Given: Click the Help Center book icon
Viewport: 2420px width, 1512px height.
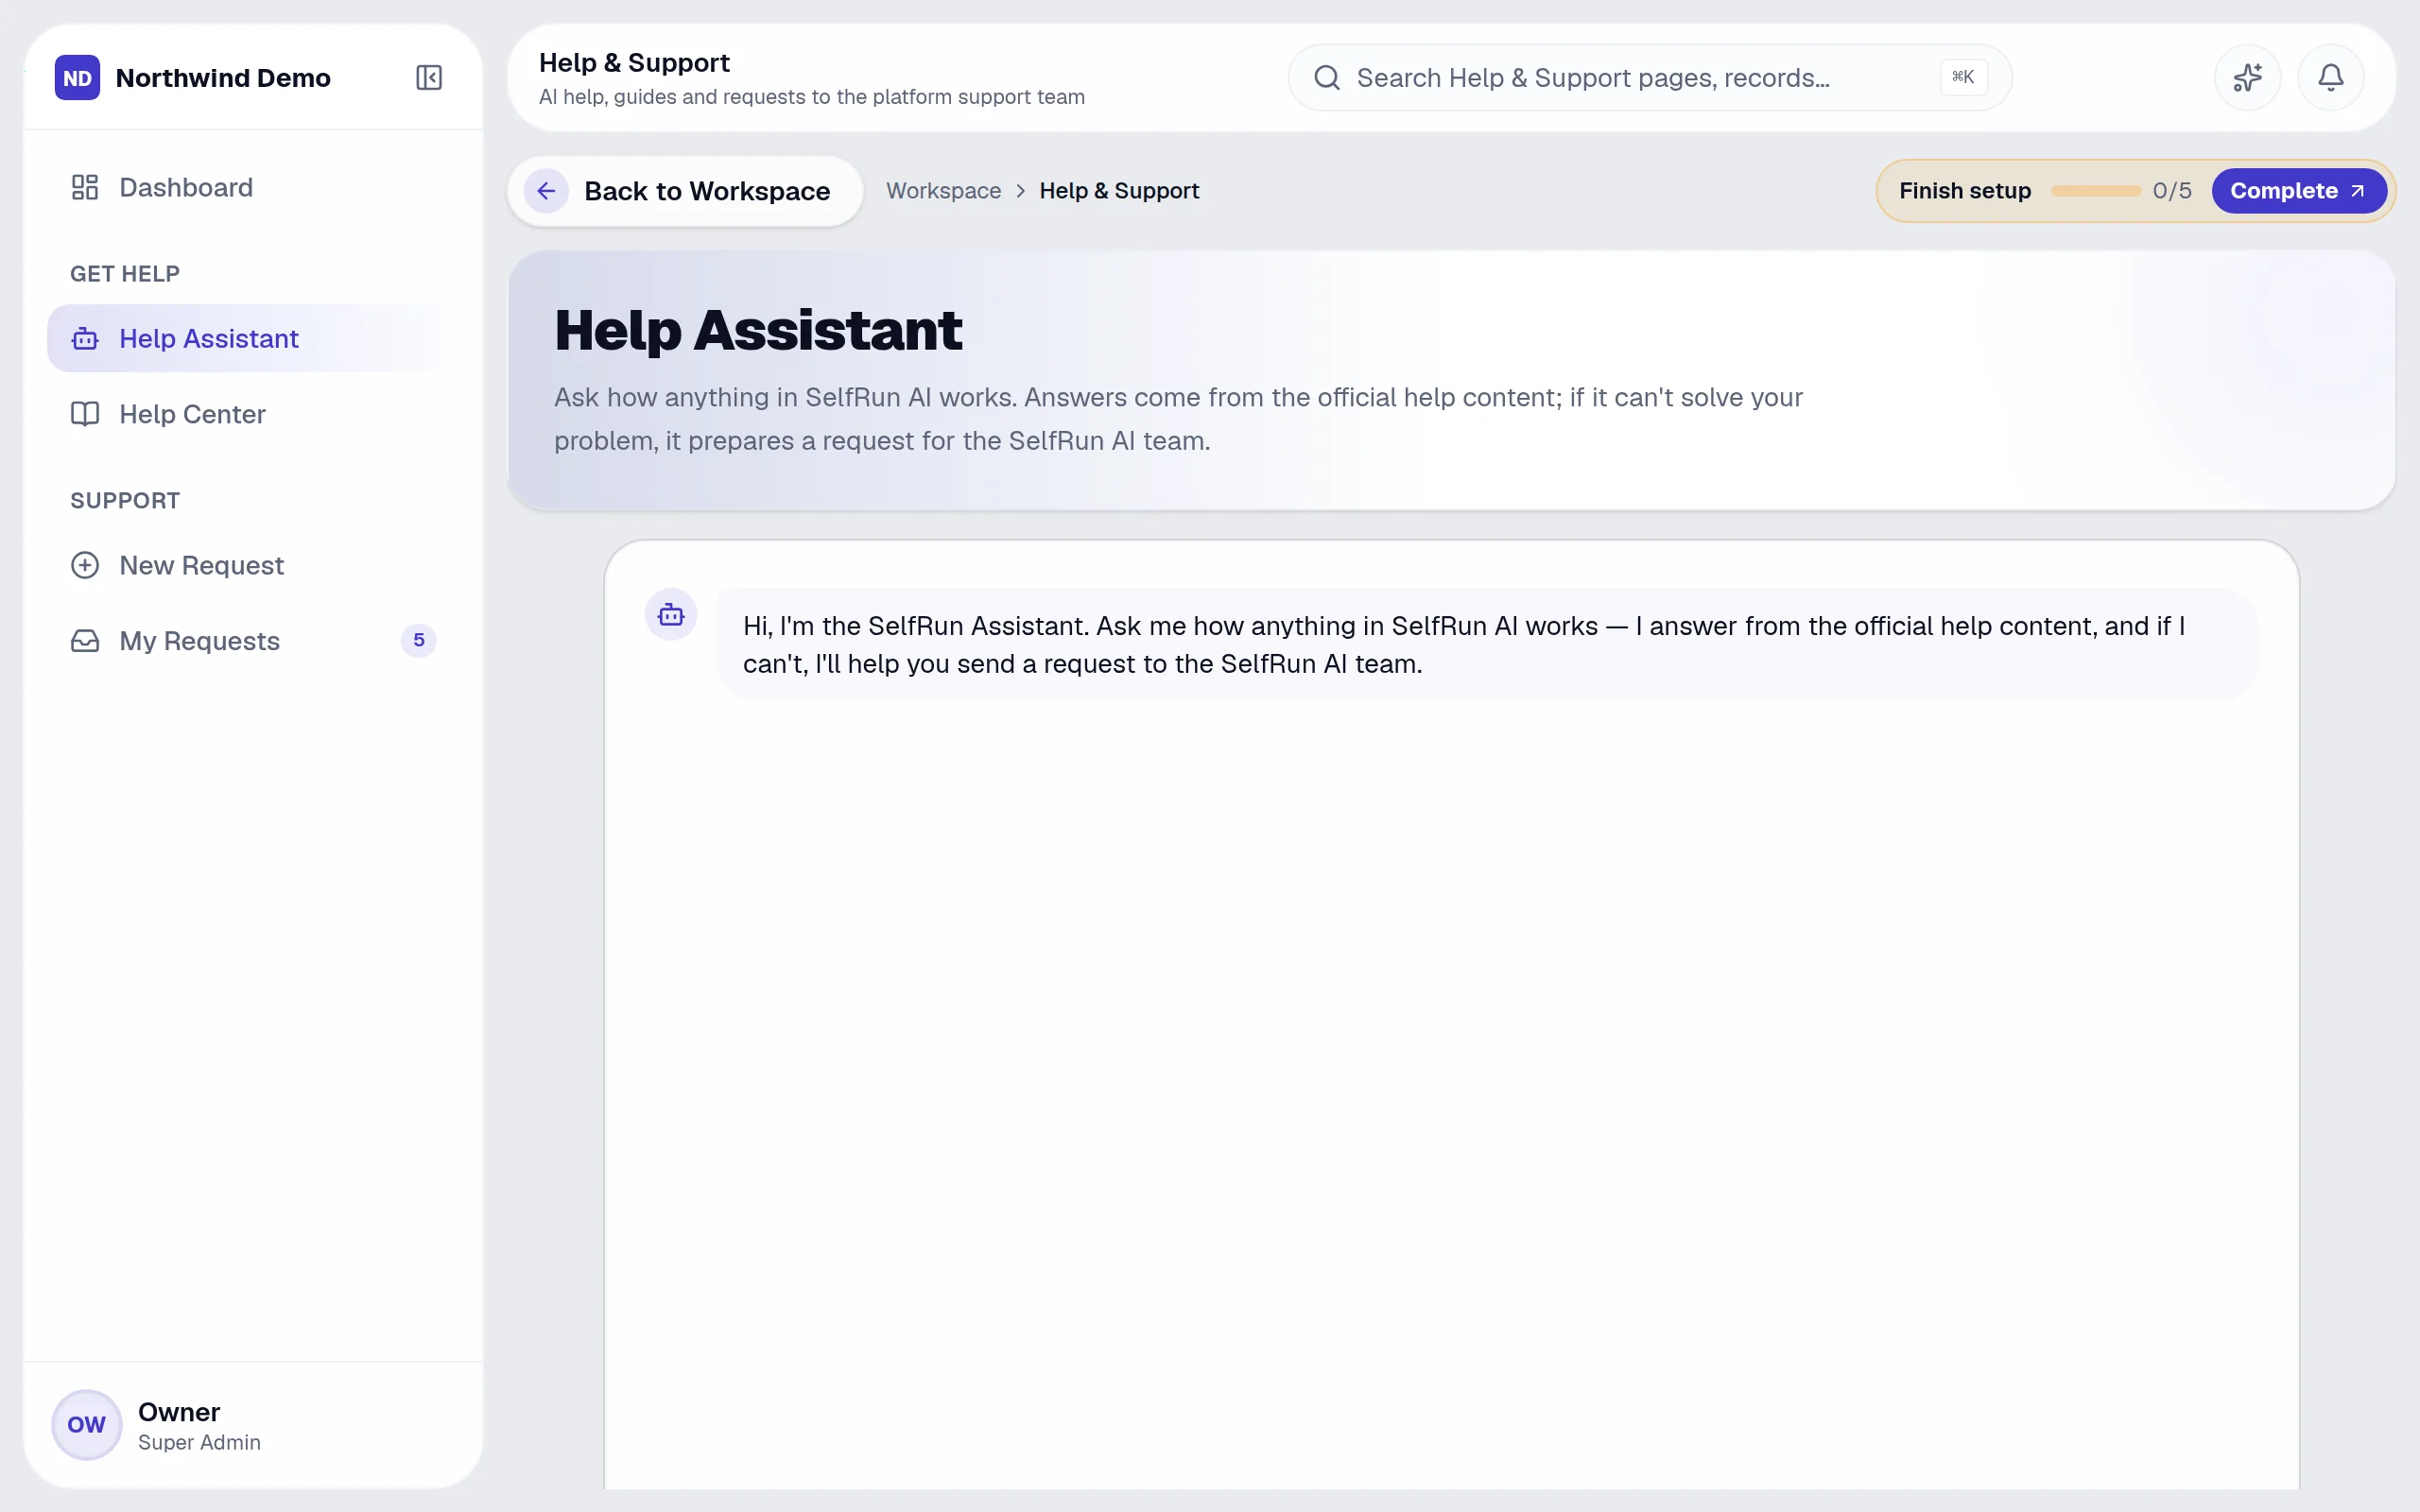Looking at the screenshot, I should click(85, 414).
